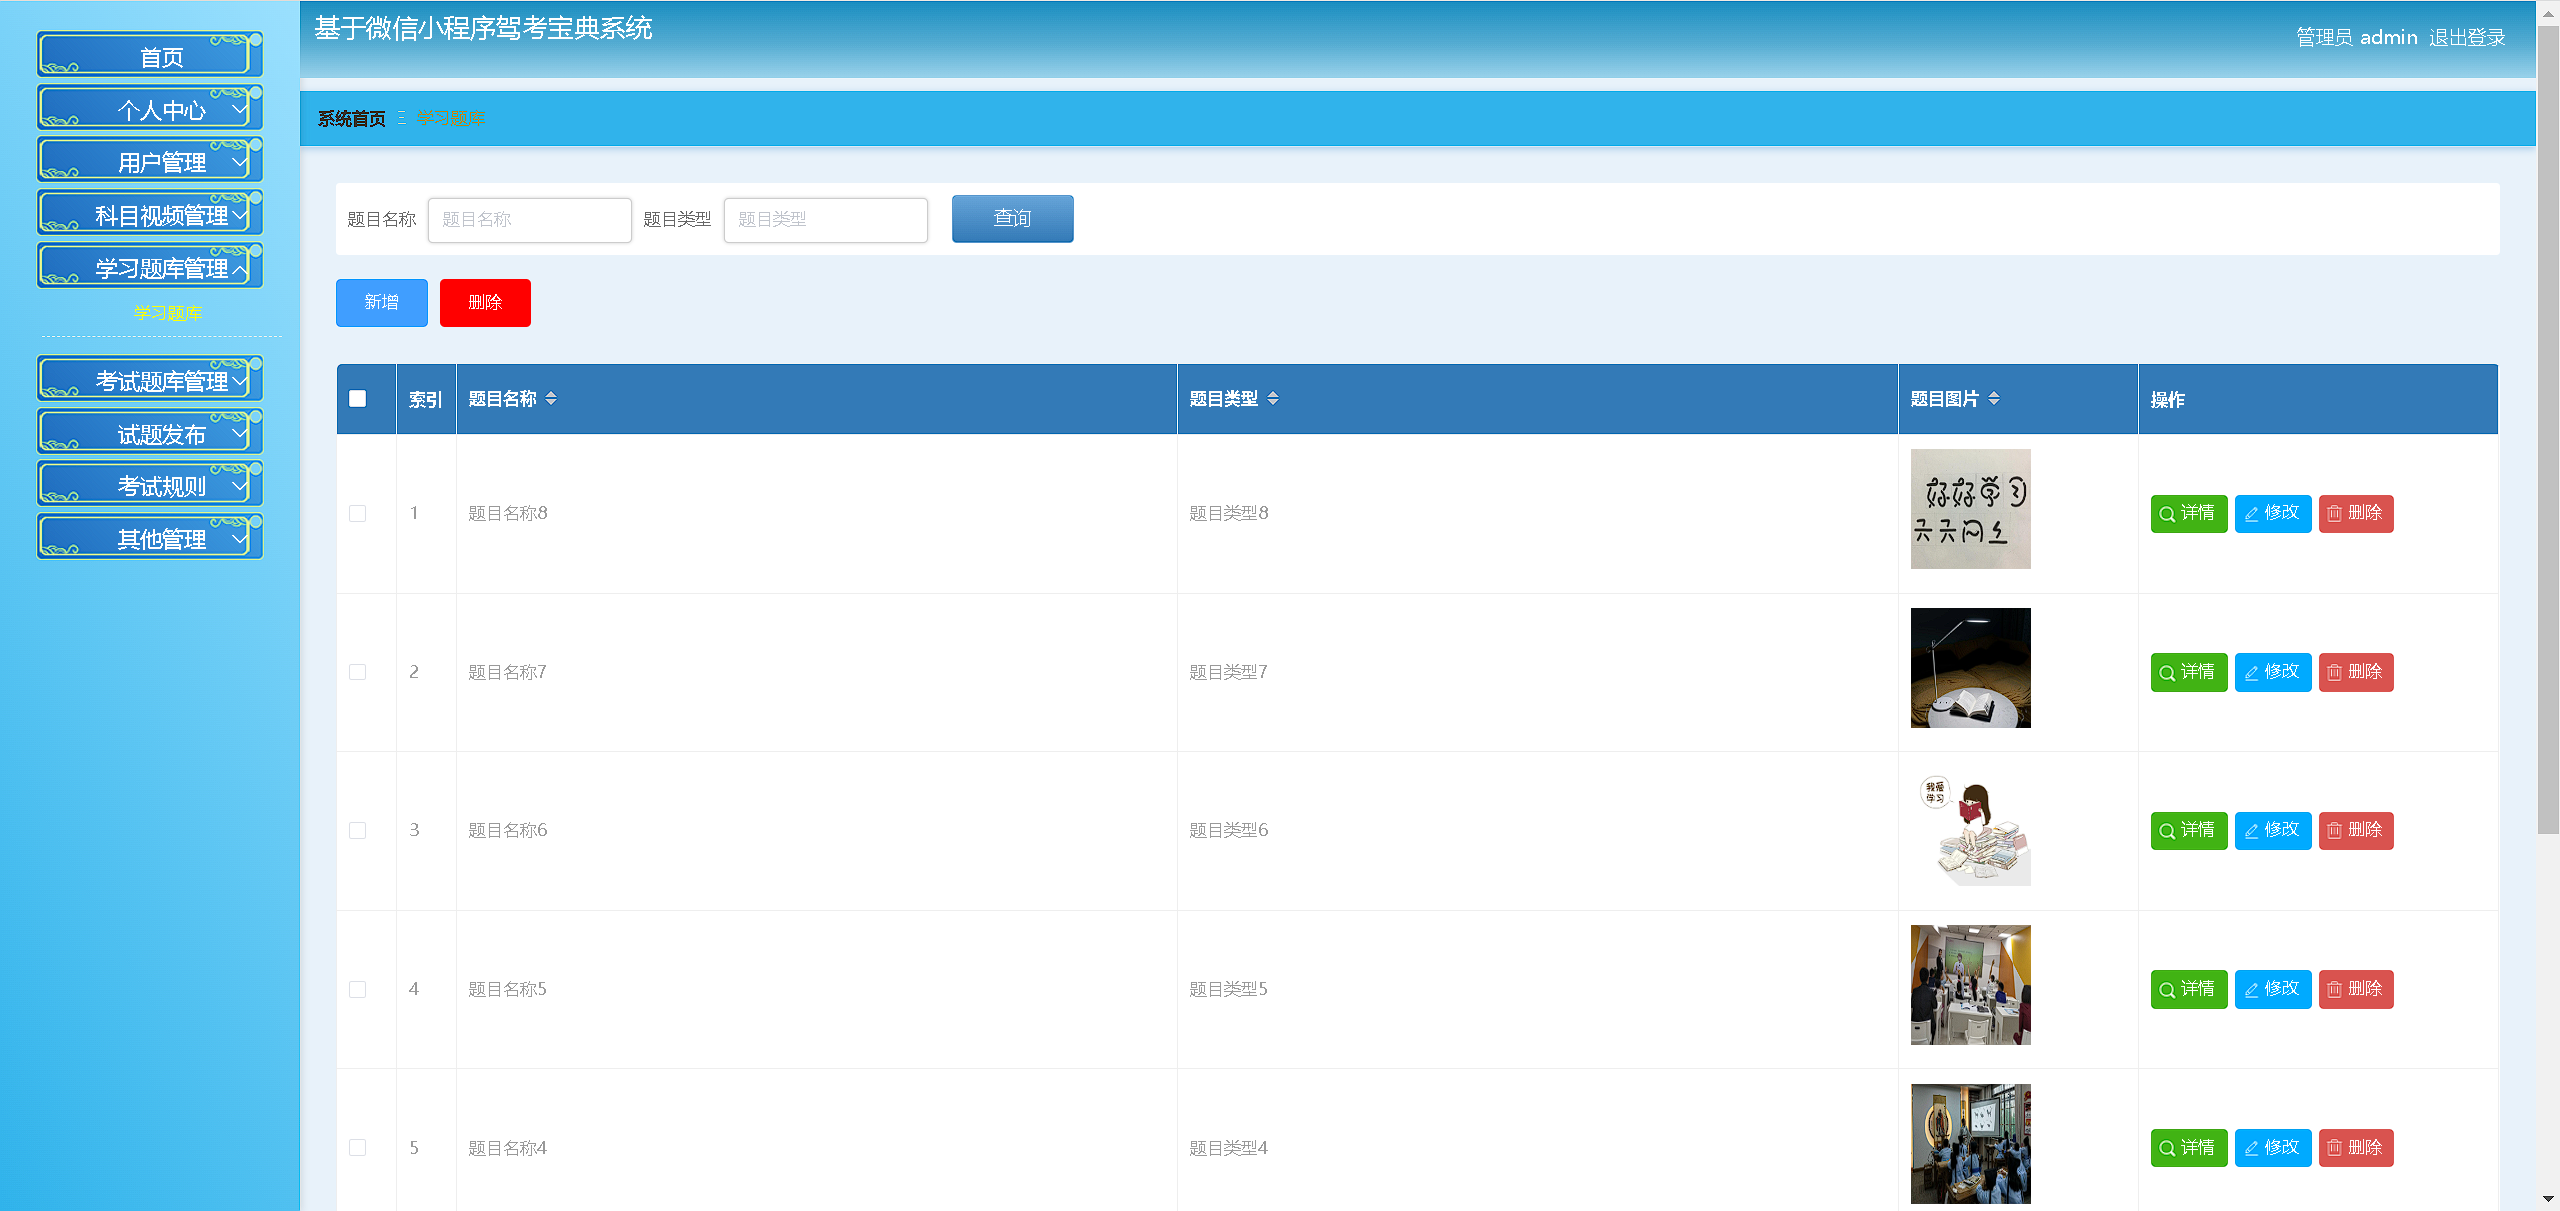Click 修改 pencil button in row 2
Viewport: 2560px width, 1211px height.
point(2272,672)
